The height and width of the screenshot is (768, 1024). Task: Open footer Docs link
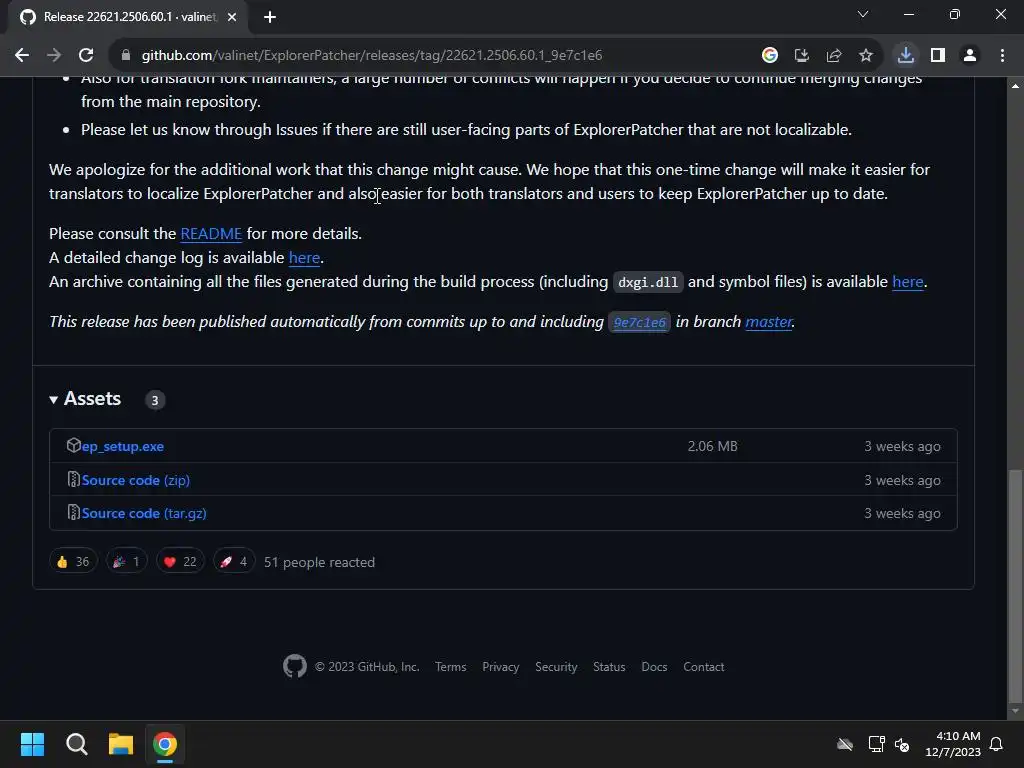pyautogui.click(x=654, y=667)
